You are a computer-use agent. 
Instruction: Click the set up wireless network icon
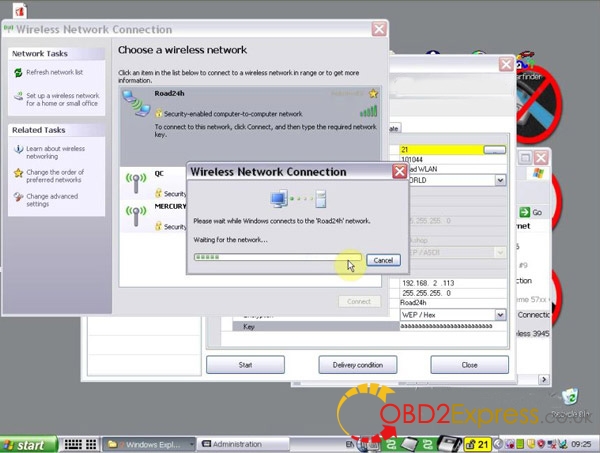pyautogui.click(x=17, y=97)
